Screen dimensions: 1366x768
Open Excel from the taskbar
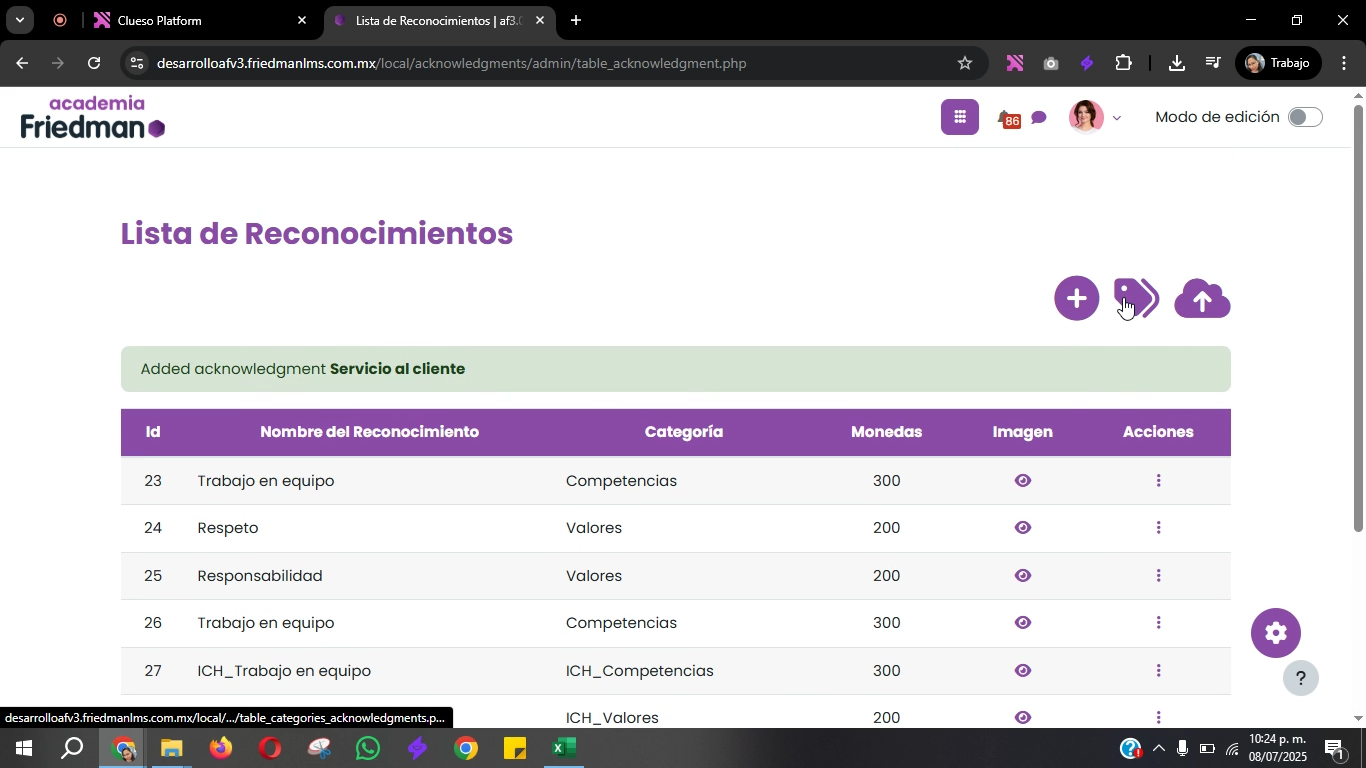pyautogui.click(x=564, y=748)
